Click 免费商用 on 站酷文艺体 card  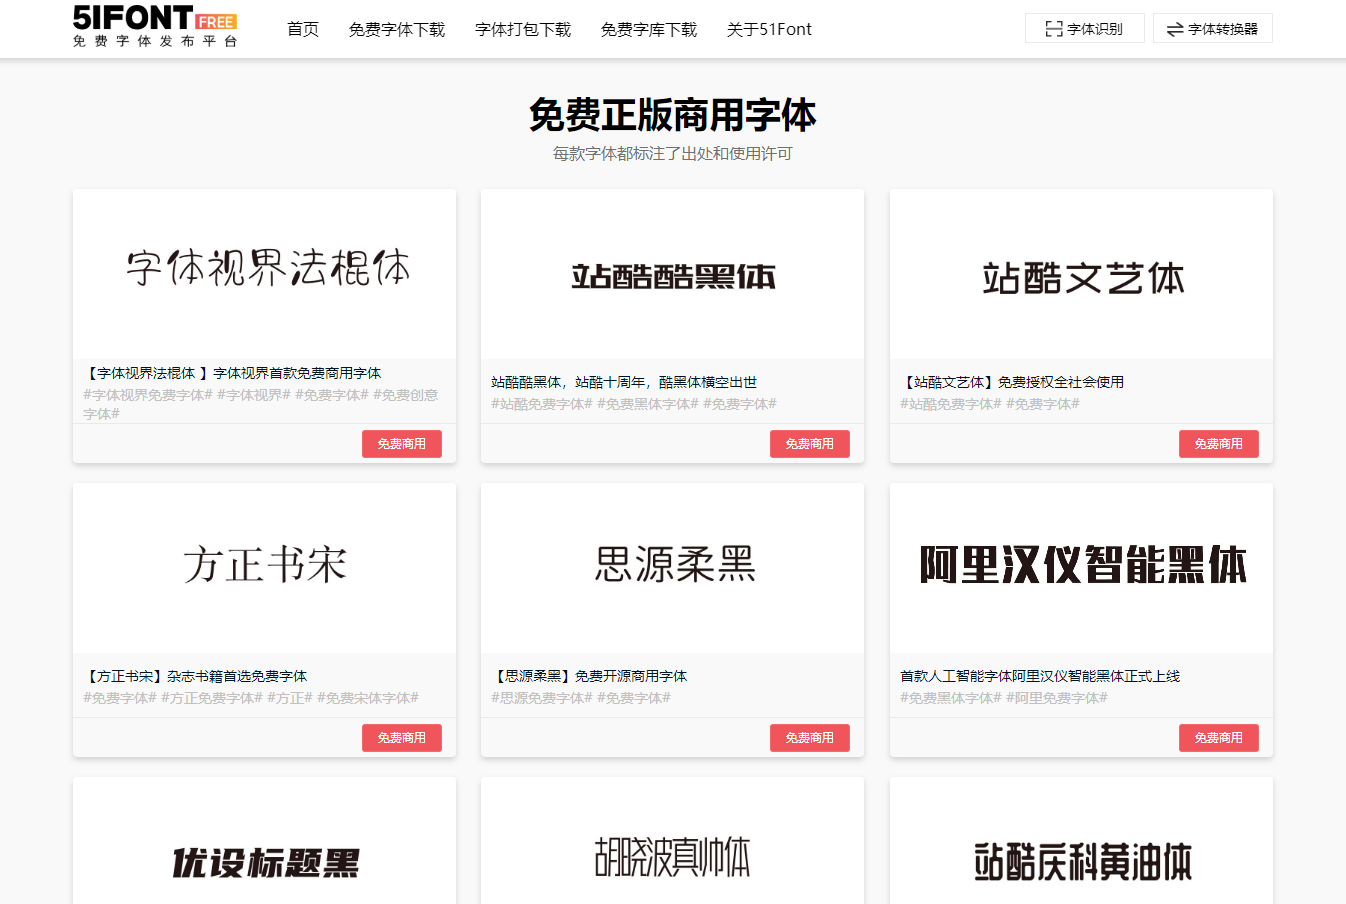pyautogui.click(x=1219, y=444)
